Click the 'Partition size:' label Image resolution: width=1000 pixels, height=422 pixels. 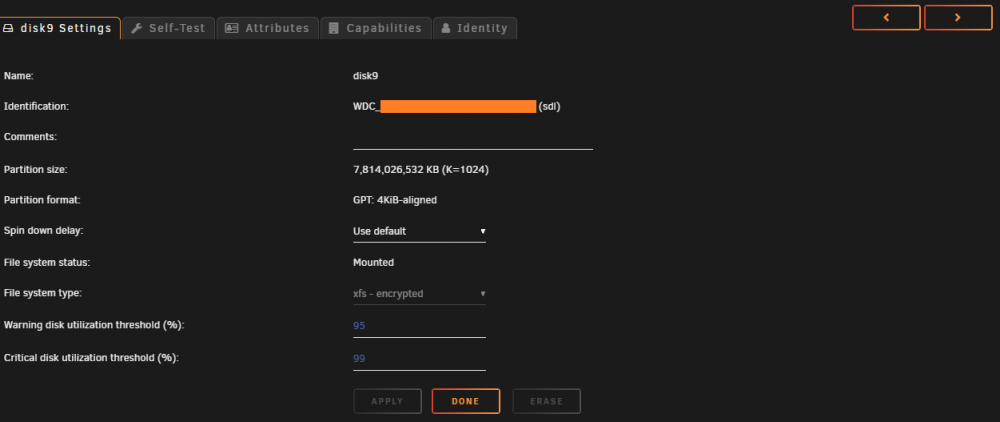pyautogui.click(x=36, y=170)
